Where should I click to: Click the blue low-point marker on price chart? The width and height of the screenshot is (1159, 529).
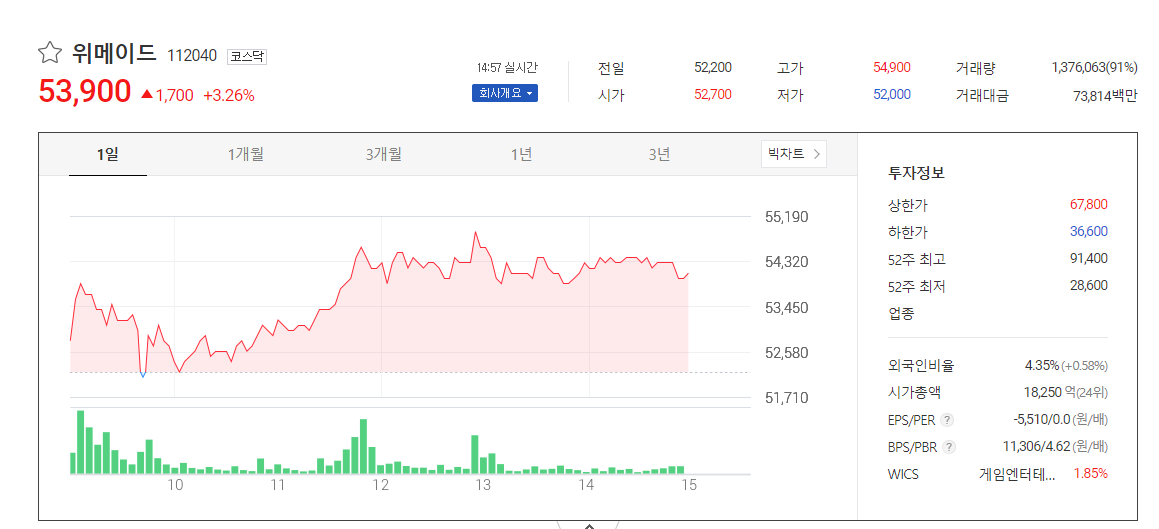pos(143,374)
